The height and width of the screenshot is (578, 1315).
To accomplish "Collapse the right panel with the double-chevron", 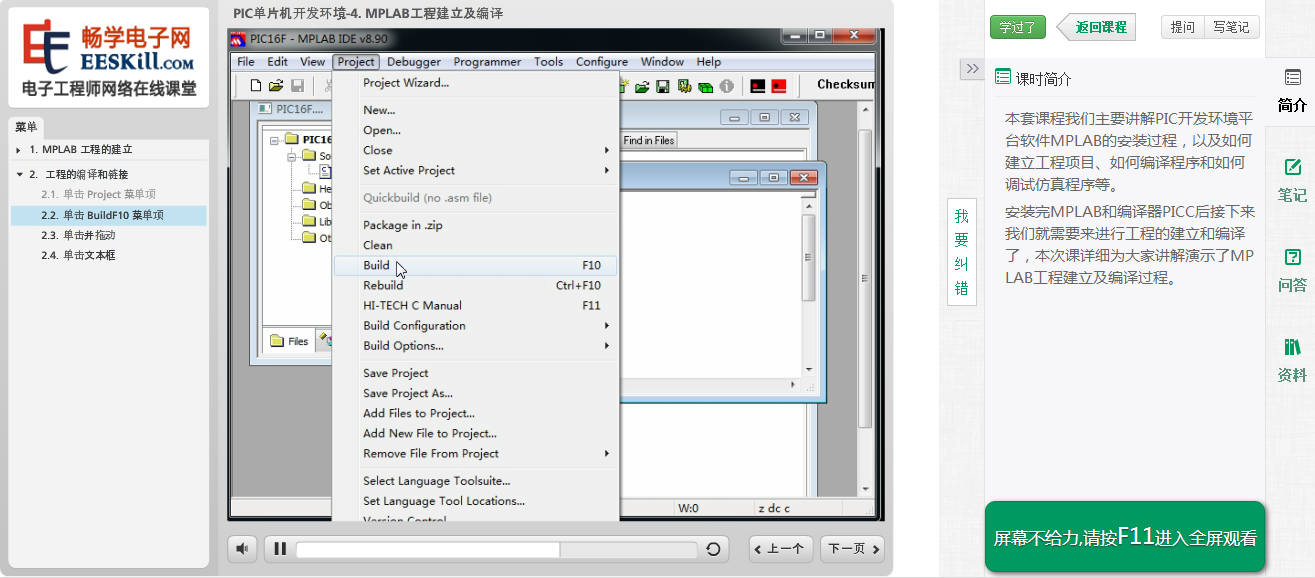I will [972, 68].
